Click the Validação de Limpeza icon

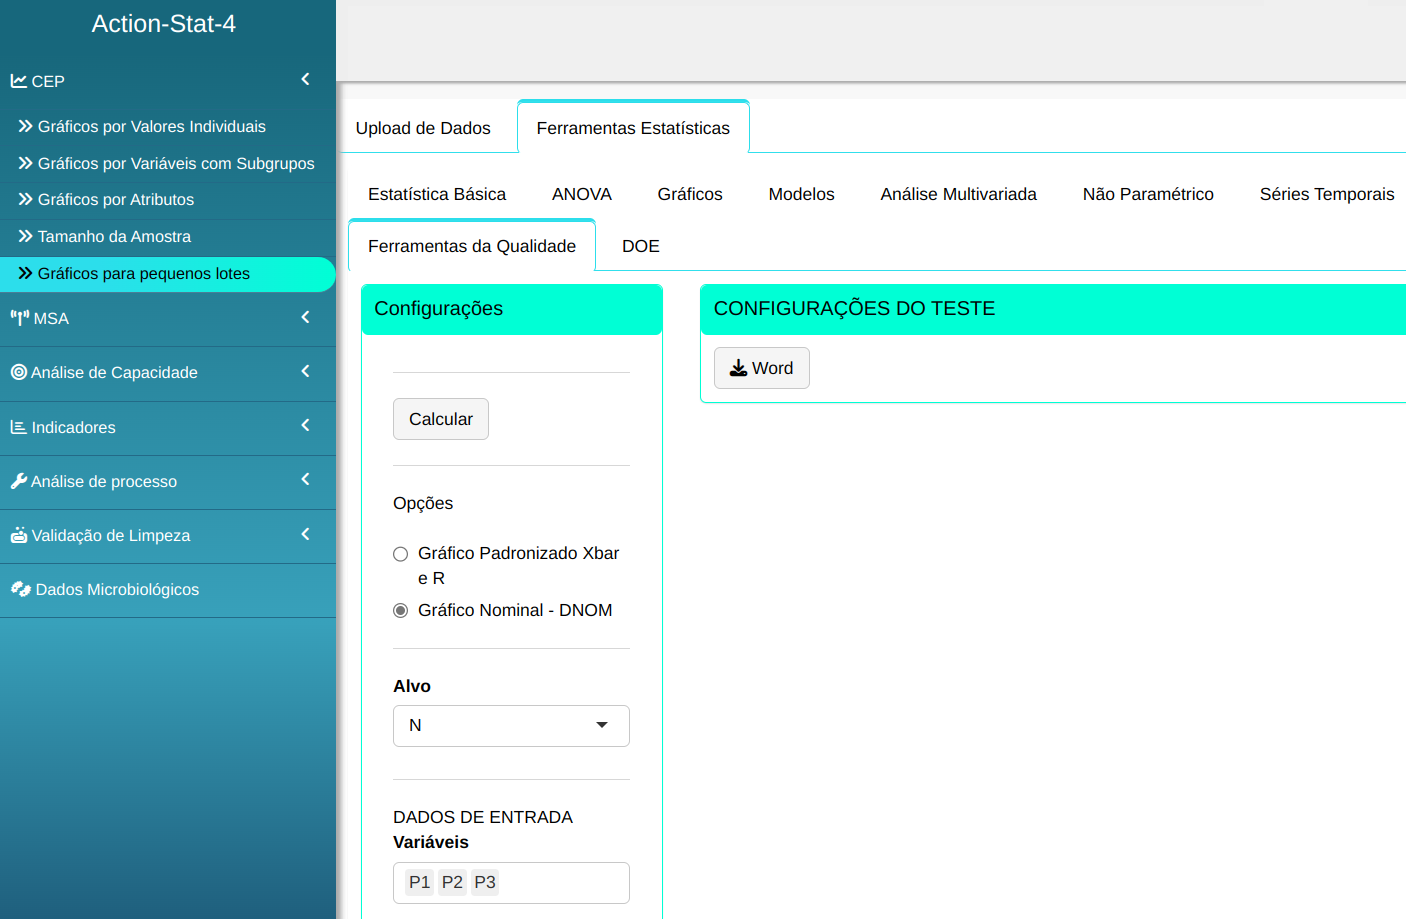19,535
